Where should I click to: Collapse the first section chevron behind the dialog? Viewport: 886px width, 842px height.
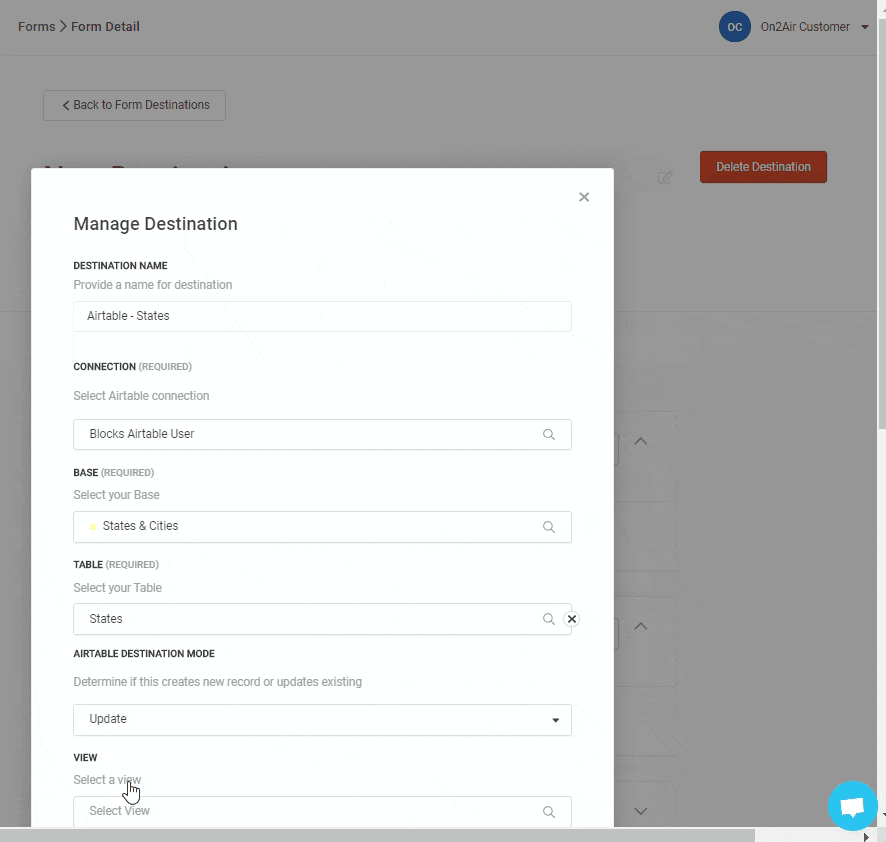[x=641, y=441]
